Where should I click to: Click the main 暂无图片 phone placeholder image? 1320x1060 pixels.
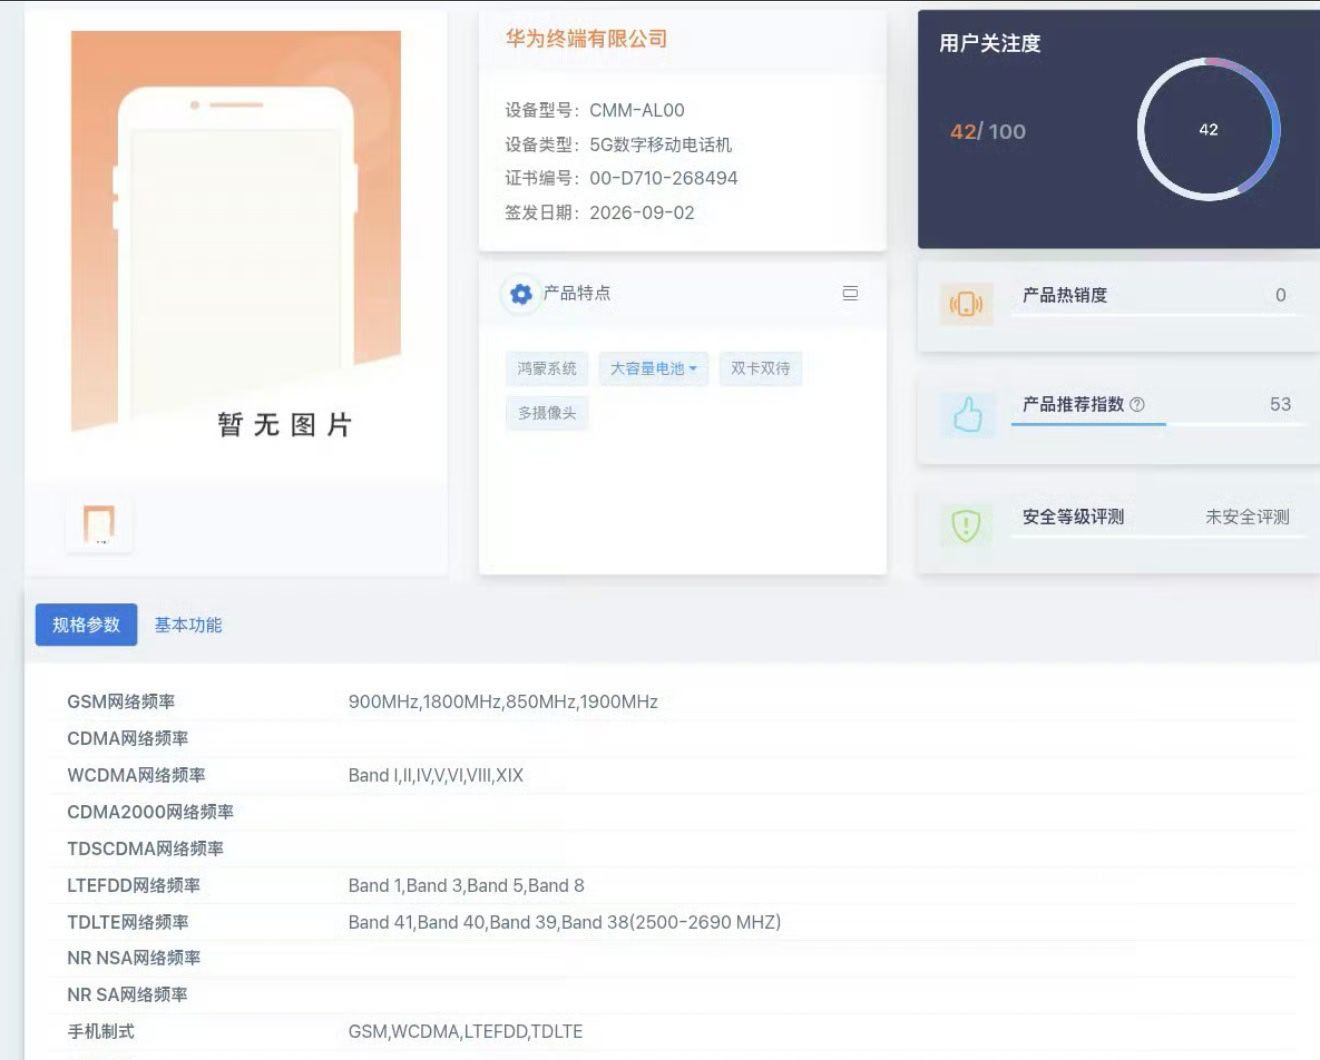coord(236,236)
